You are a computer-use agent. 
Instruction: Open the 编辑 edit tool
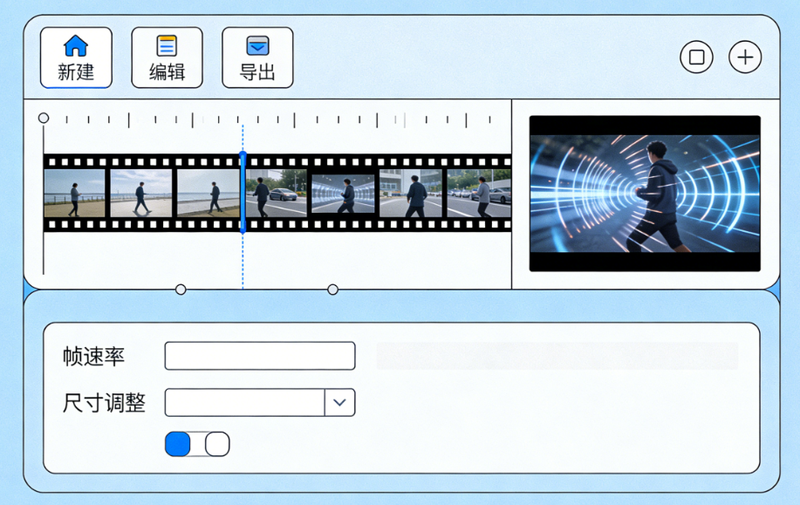coord(167,57)
